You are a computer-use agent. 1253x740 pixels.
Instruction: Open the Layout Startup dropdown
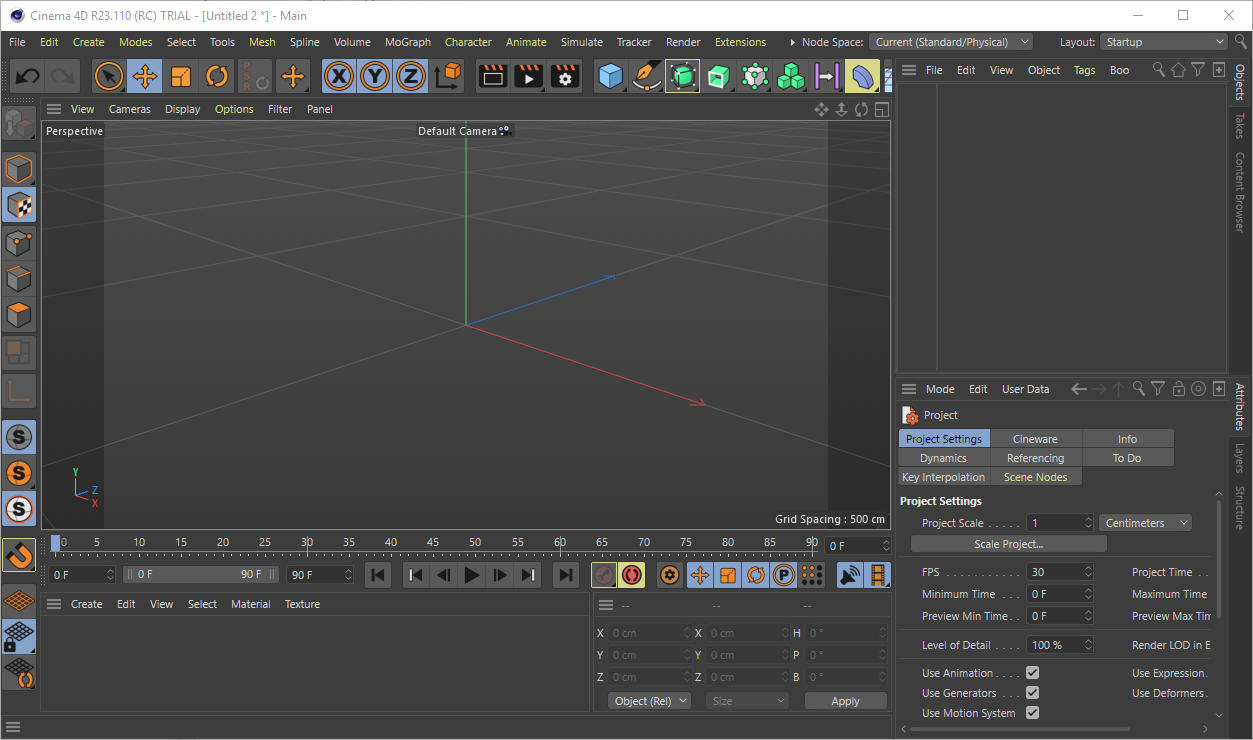tap(1163, 42)
